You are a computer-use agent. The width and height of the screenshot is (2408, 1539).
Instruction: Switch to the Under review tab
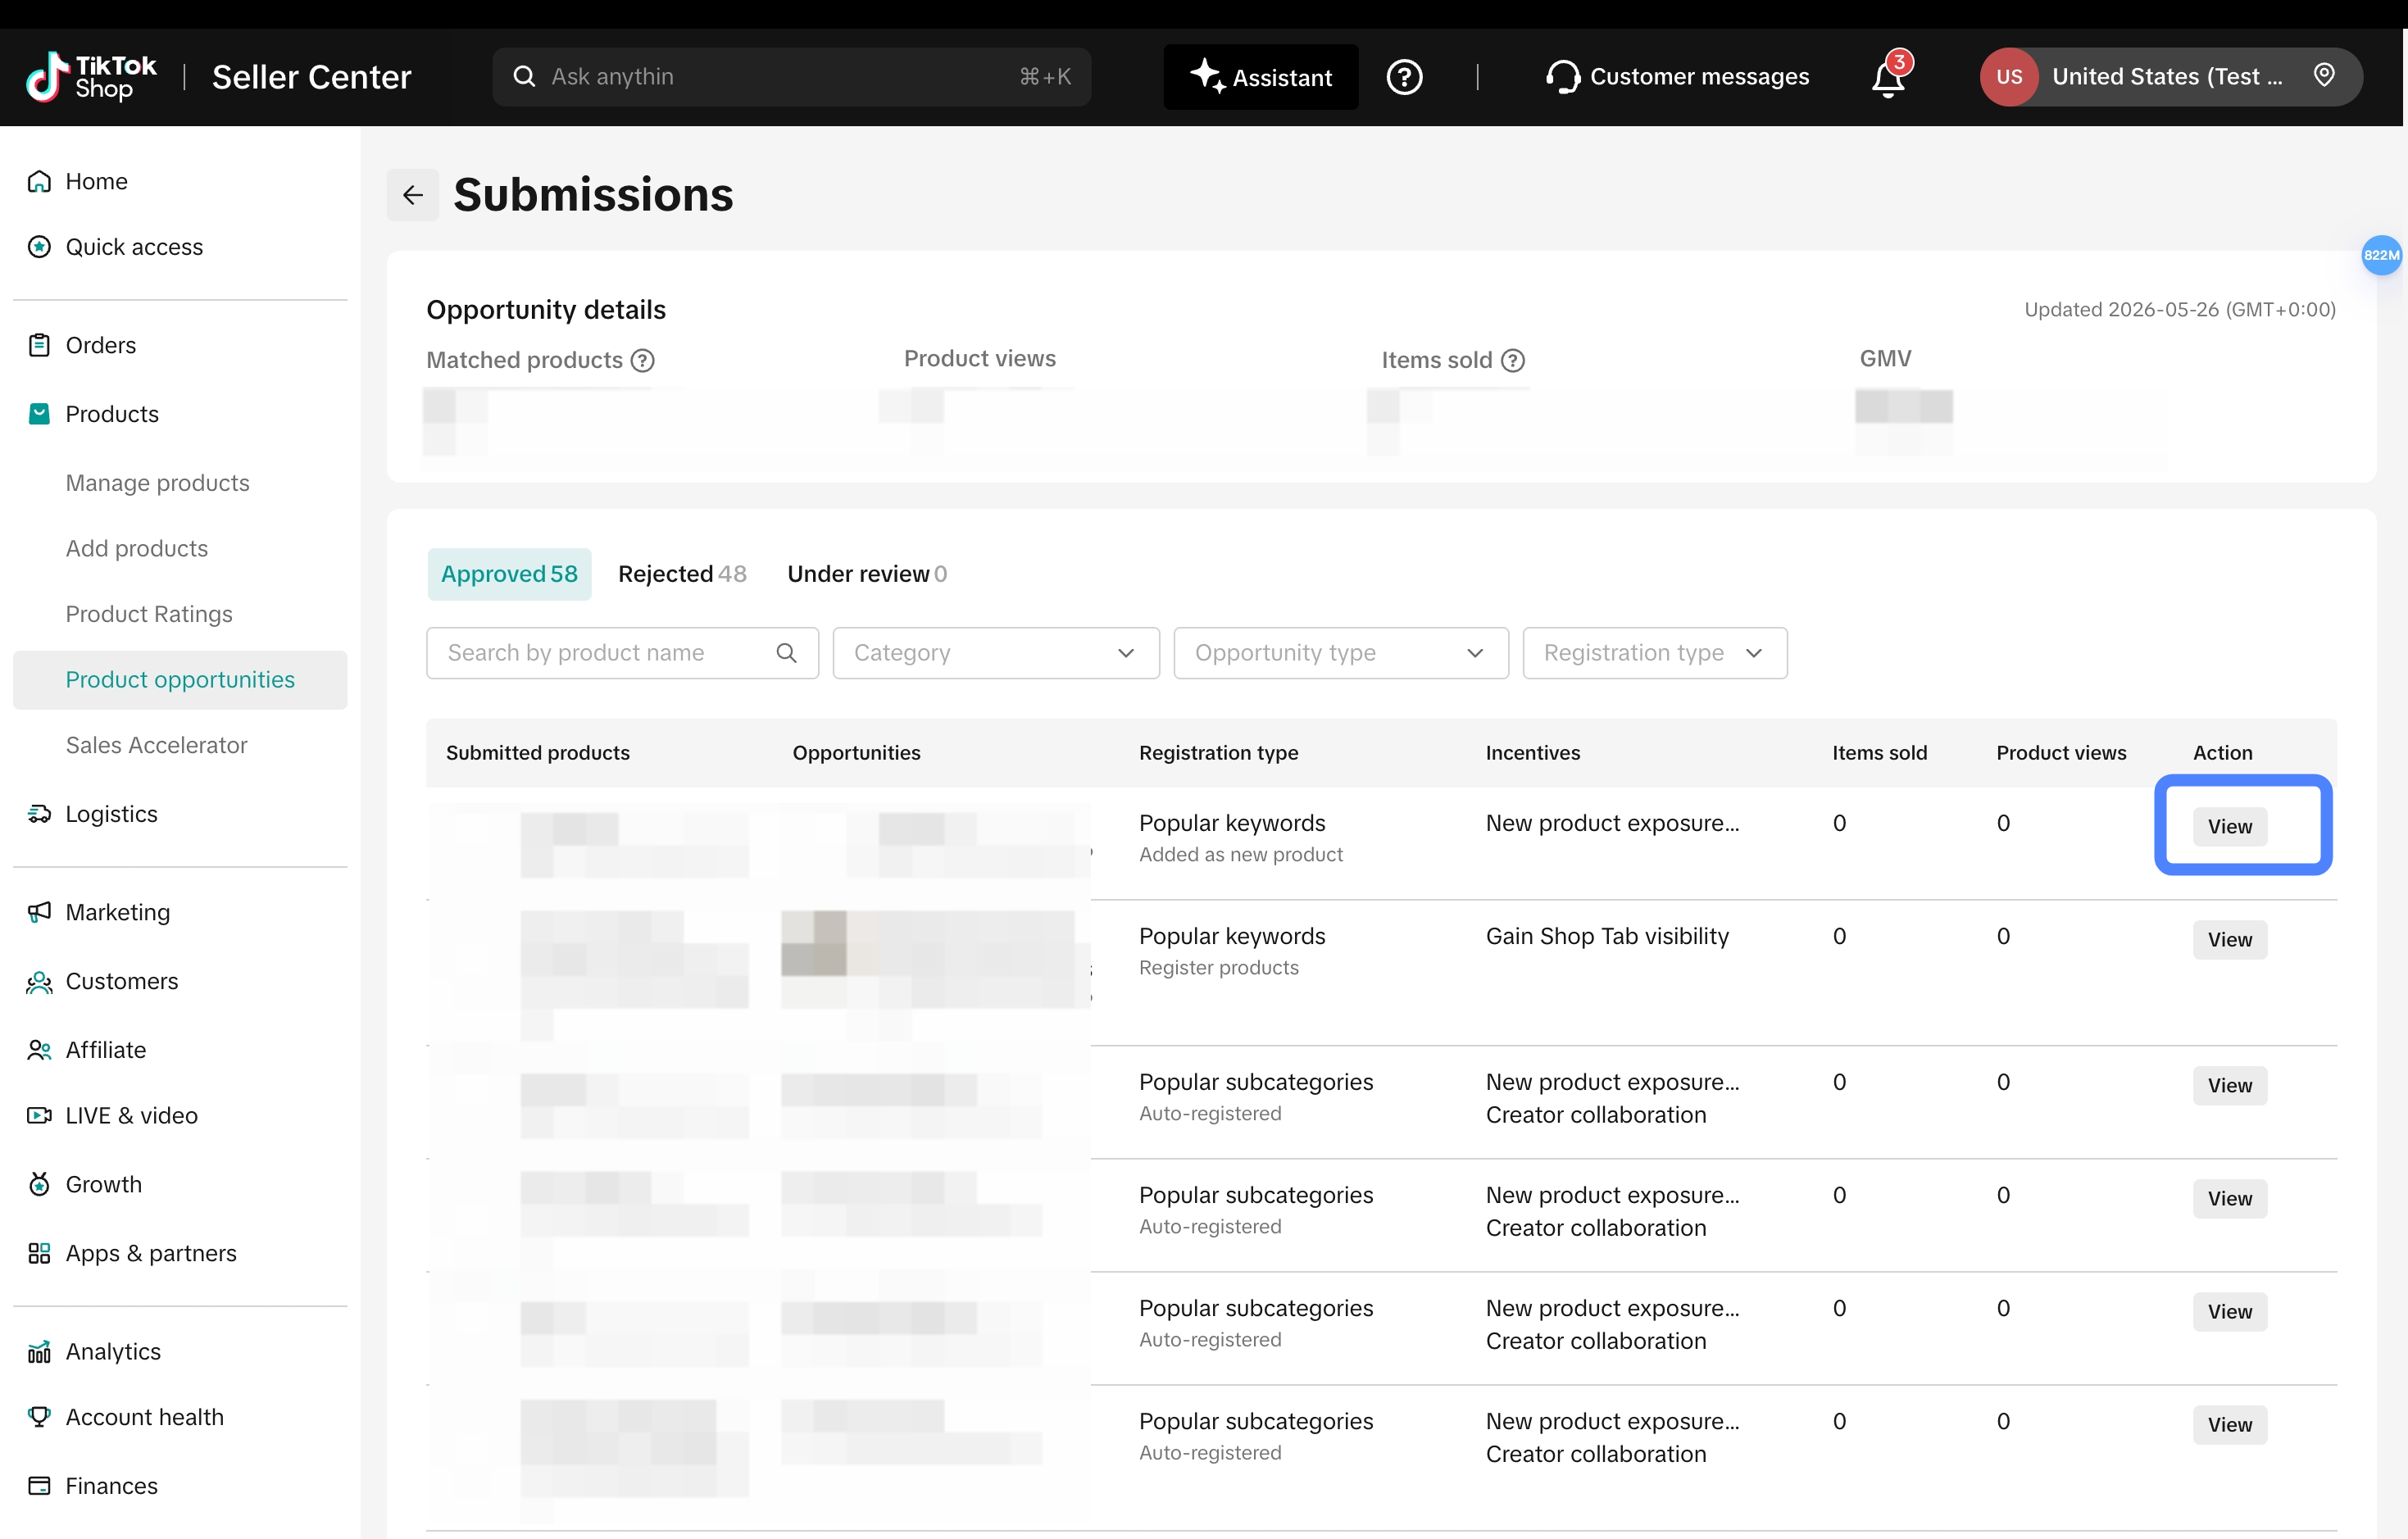tap(867, 574)
